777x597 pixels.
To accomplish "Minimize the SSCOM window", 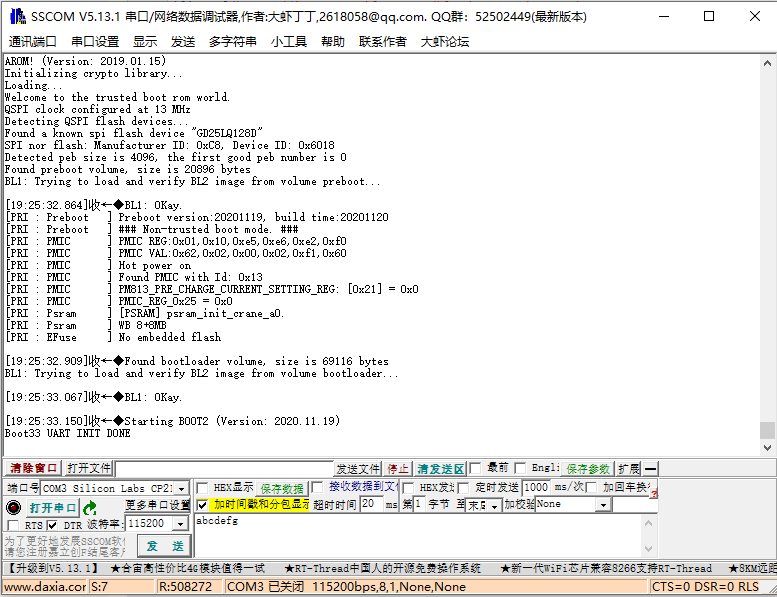I will click(x=664, y=16).
